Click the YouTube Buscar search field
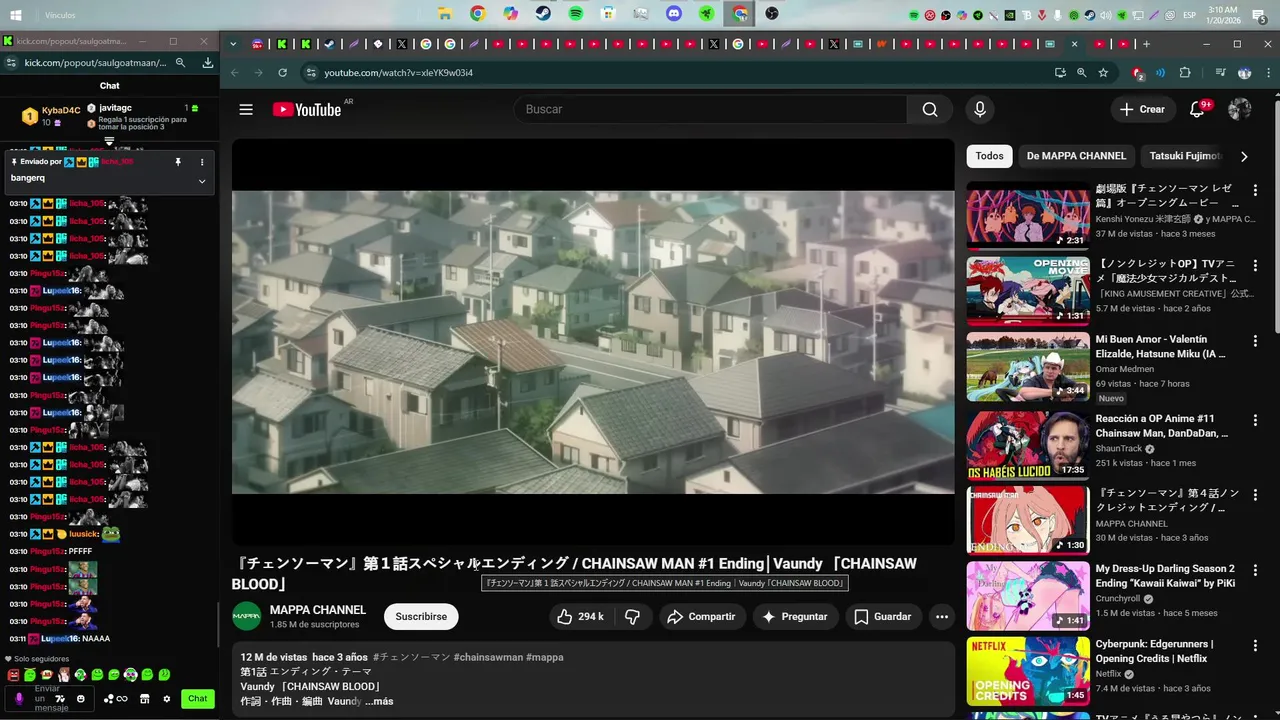The width and height of the screenshot is (1280, 720). tap(710, 109)
